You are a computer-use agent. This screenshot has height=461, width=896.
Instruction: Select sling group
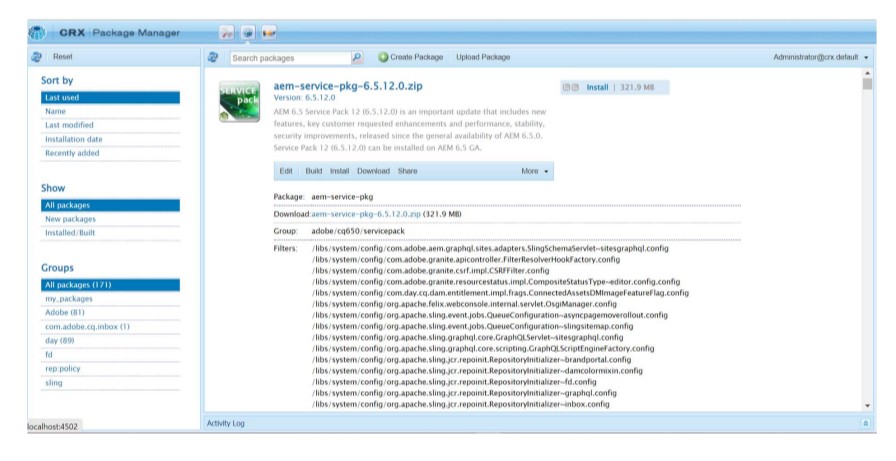tap(110, 383)
